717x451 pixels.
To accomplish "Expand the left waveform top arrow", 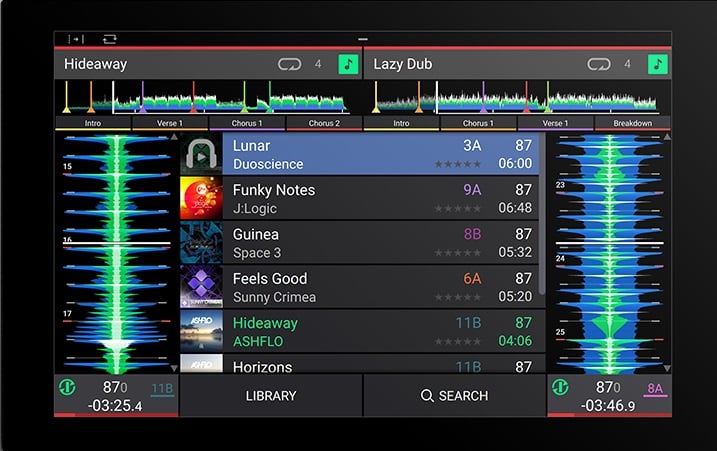I will click(174, 137).
